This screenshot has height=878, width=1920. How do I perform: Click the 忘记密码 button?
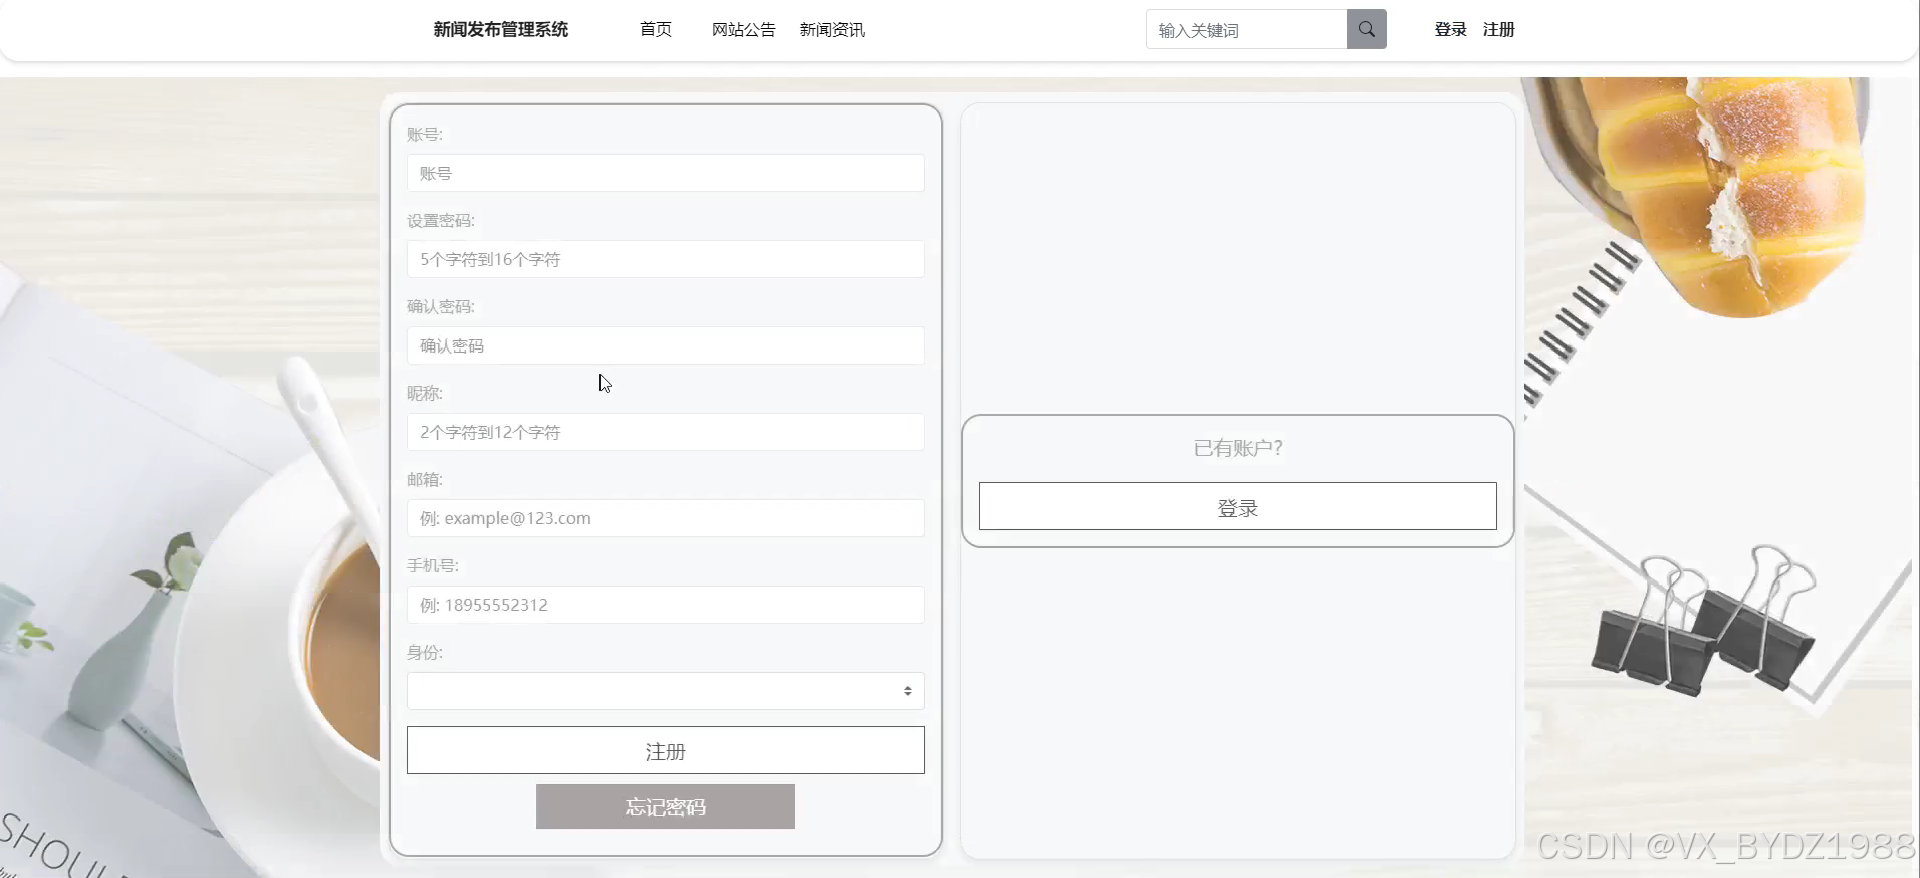pos(665,807)
